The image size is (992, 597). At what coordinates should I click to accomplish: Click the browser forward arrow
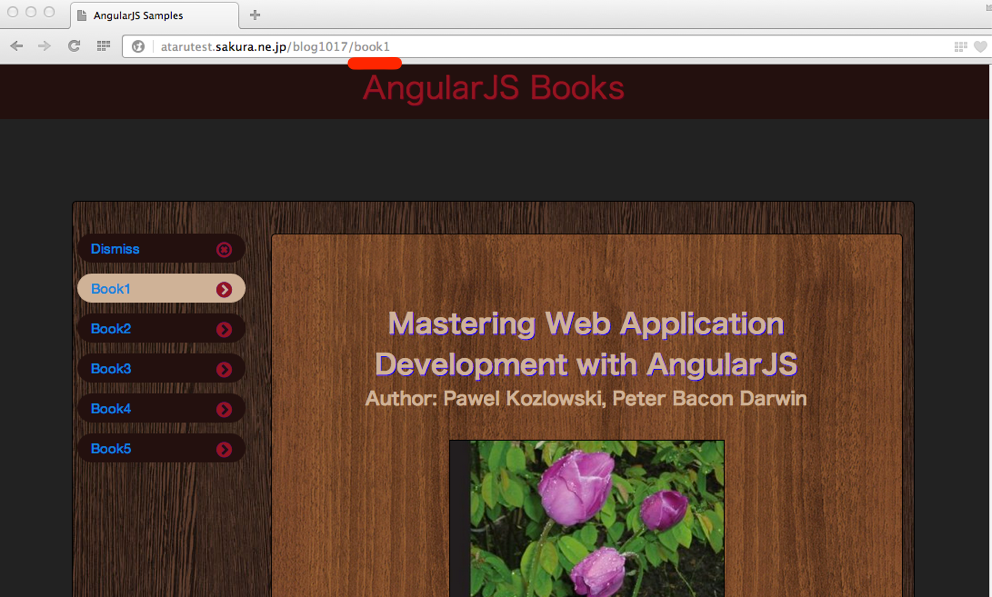point(45,46)
